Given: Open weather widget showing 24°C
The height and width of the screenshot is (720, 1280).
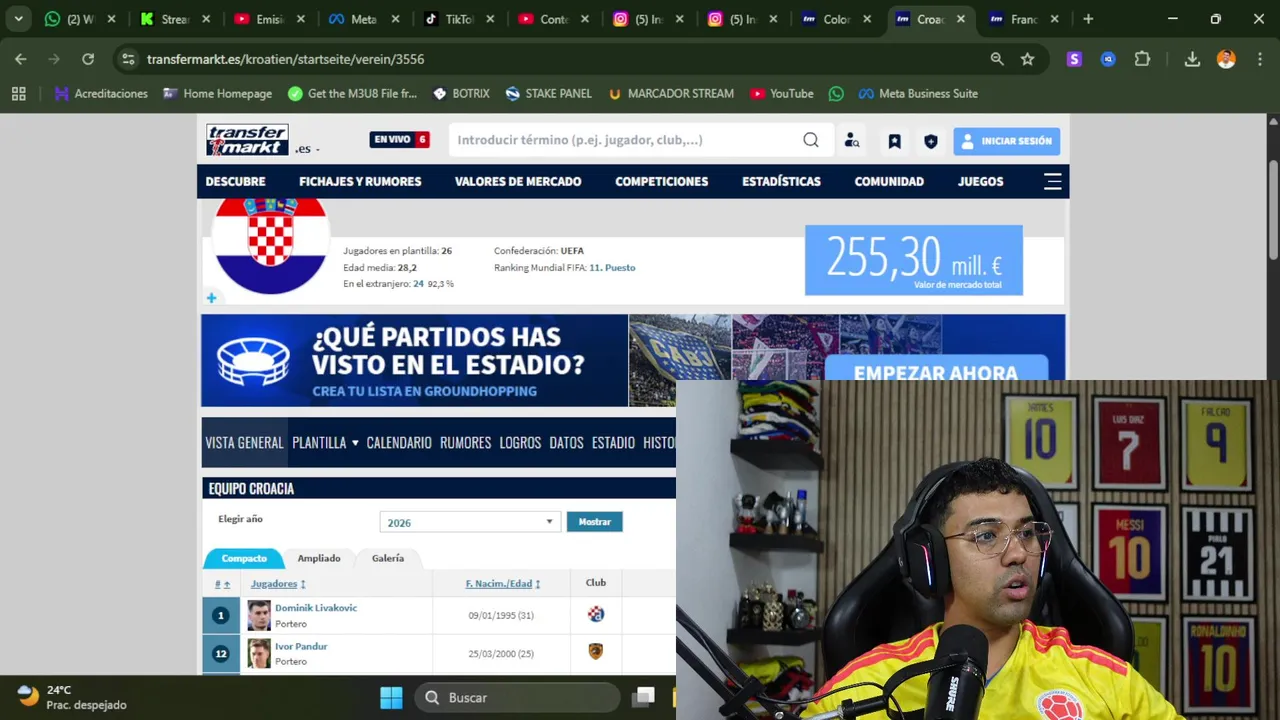Looking at the screenshot, I should [x=72, y=697].
